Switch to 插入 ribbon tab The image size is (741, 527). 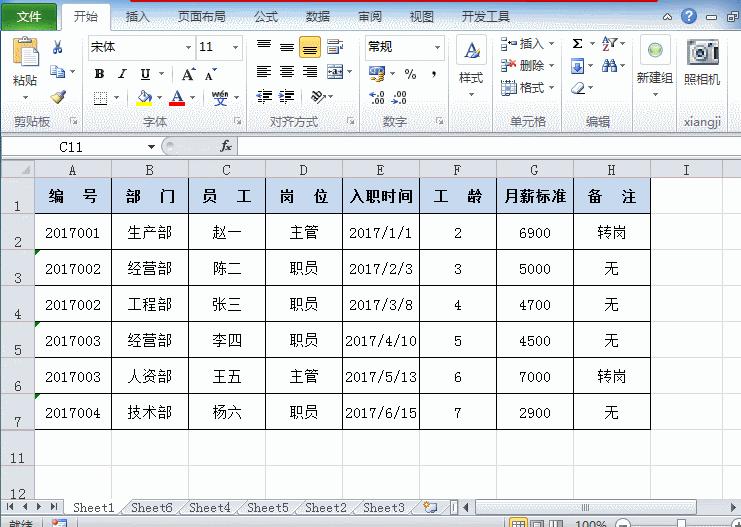click(x=138, y=17)
